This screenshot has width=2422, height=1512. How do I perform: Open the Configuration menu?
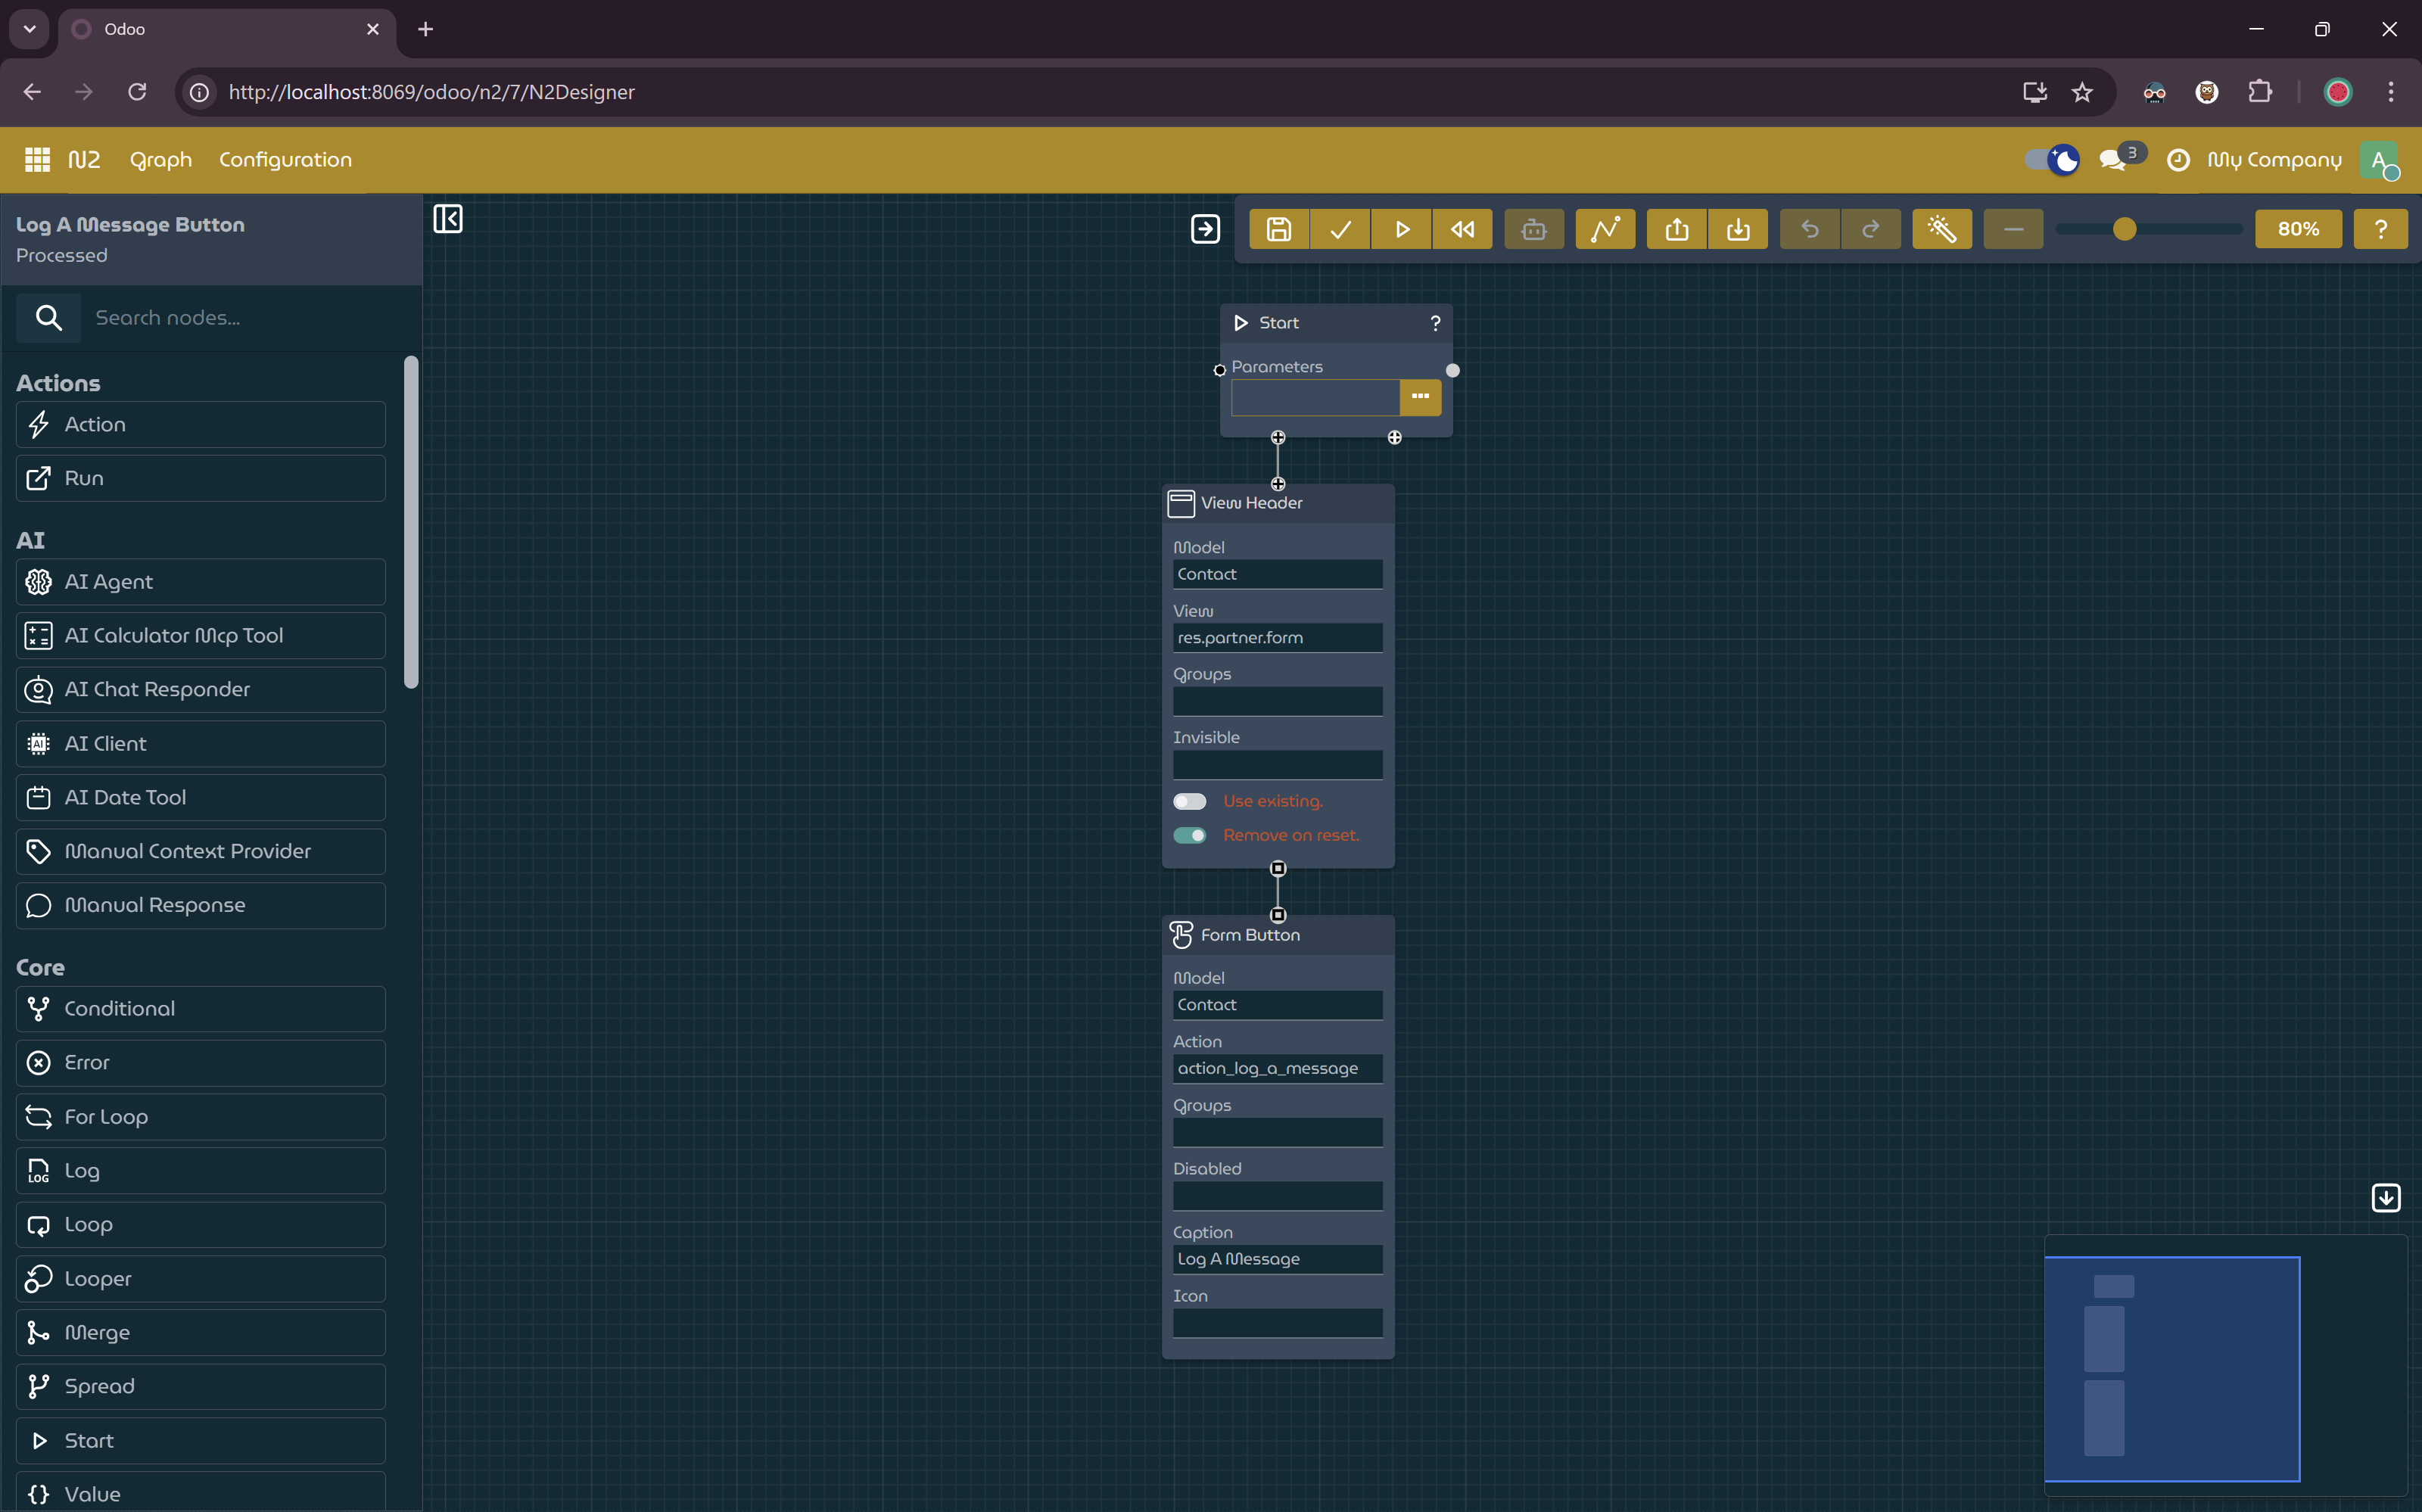click(x=285, y=159)
